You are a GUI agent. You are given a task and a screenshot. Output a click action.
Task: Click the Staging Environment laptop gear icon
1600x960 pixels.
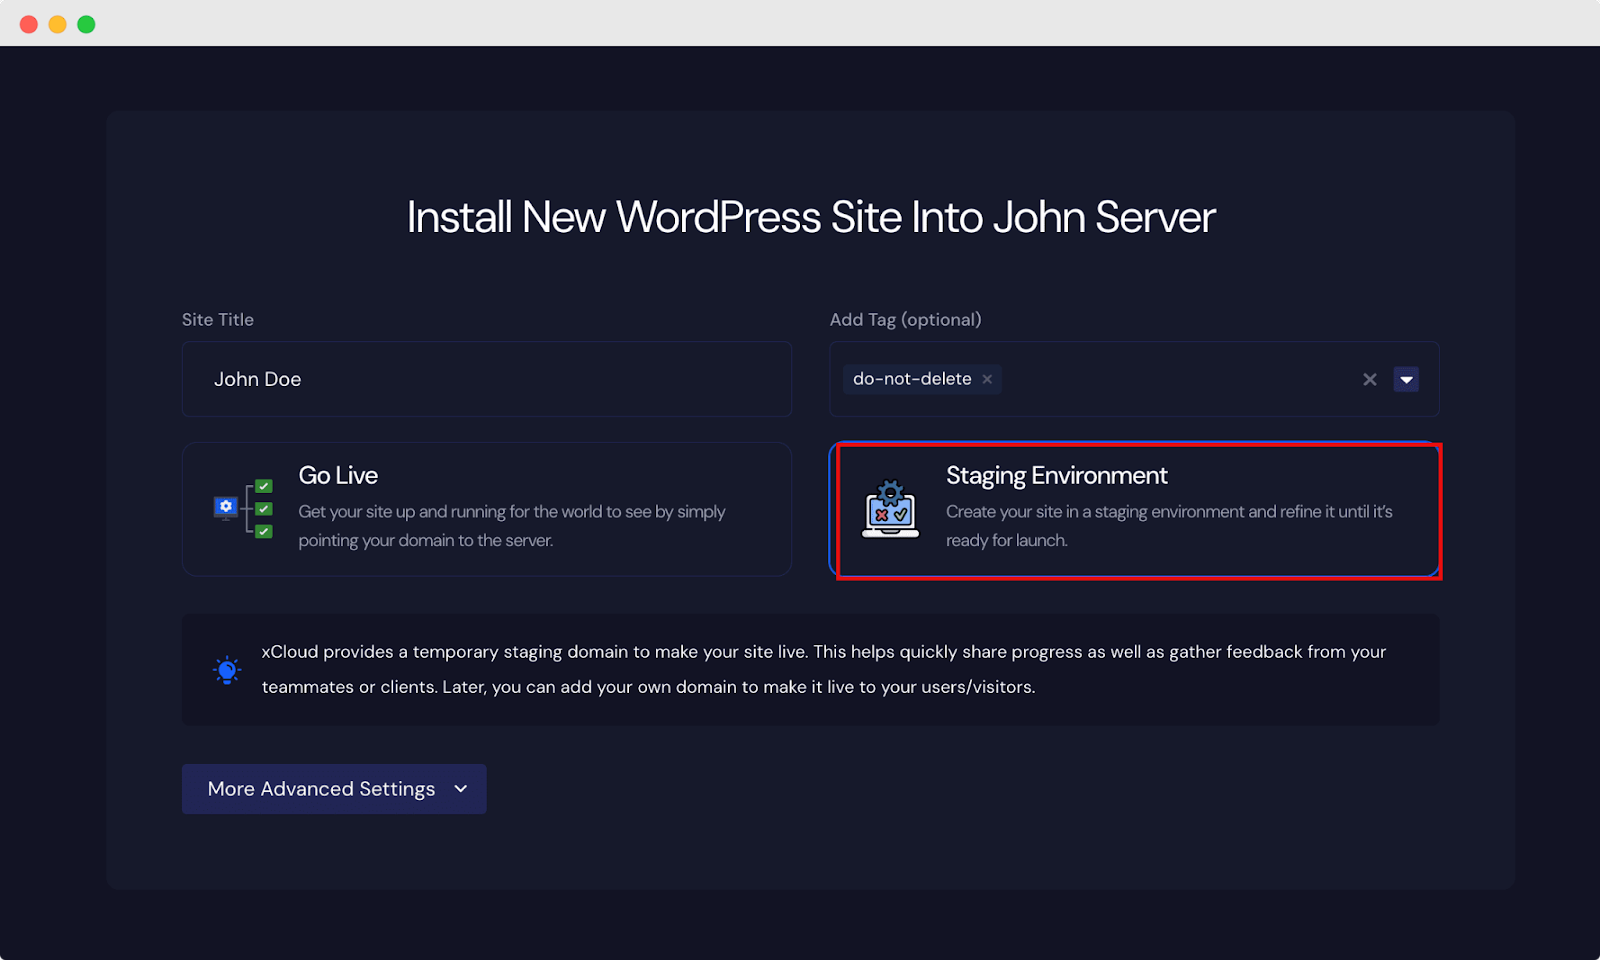[889, 510]
